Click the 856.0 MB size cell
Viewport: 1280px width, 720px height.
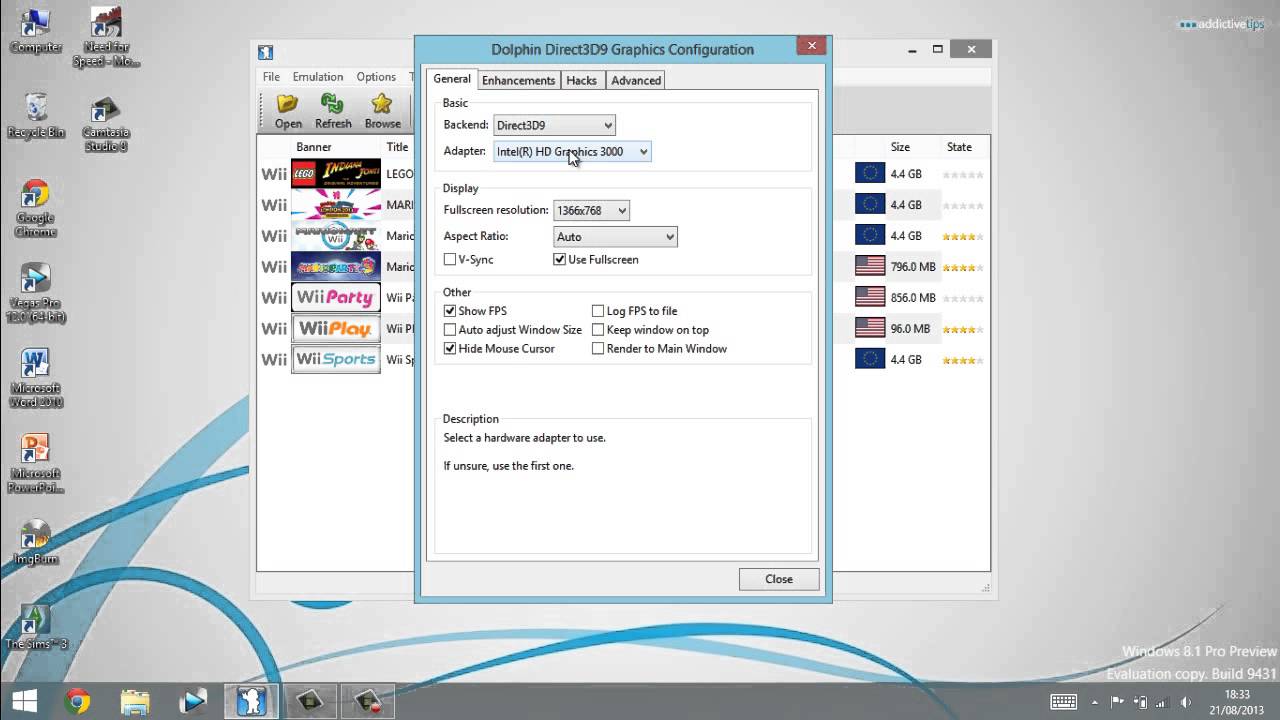click(x=913, y=298)
